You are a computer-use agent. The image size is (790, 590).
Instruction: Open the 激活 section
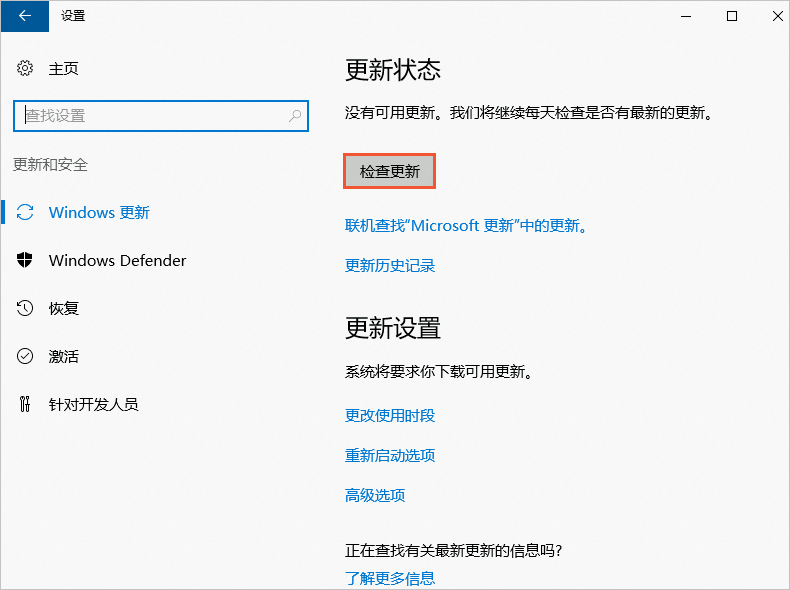[63, 357]
